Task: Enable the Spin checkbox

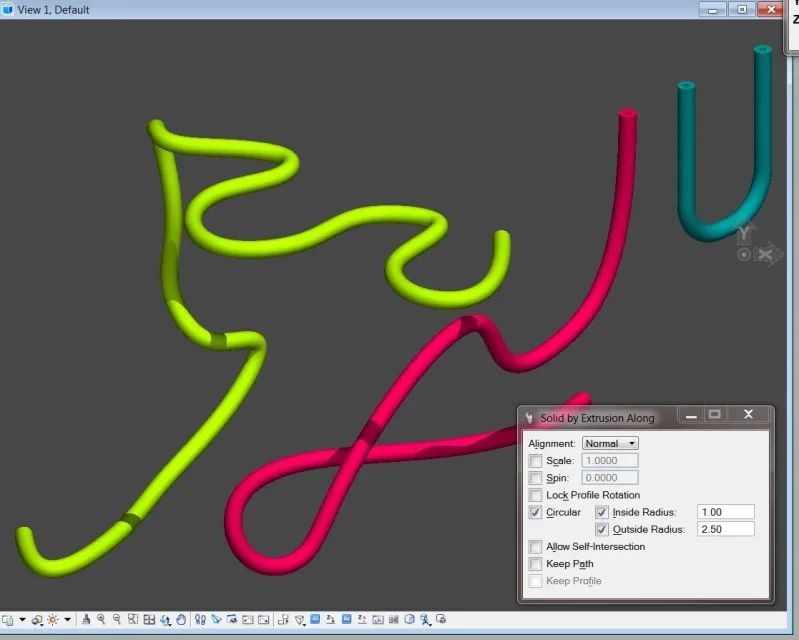Action: coord(536,478)
